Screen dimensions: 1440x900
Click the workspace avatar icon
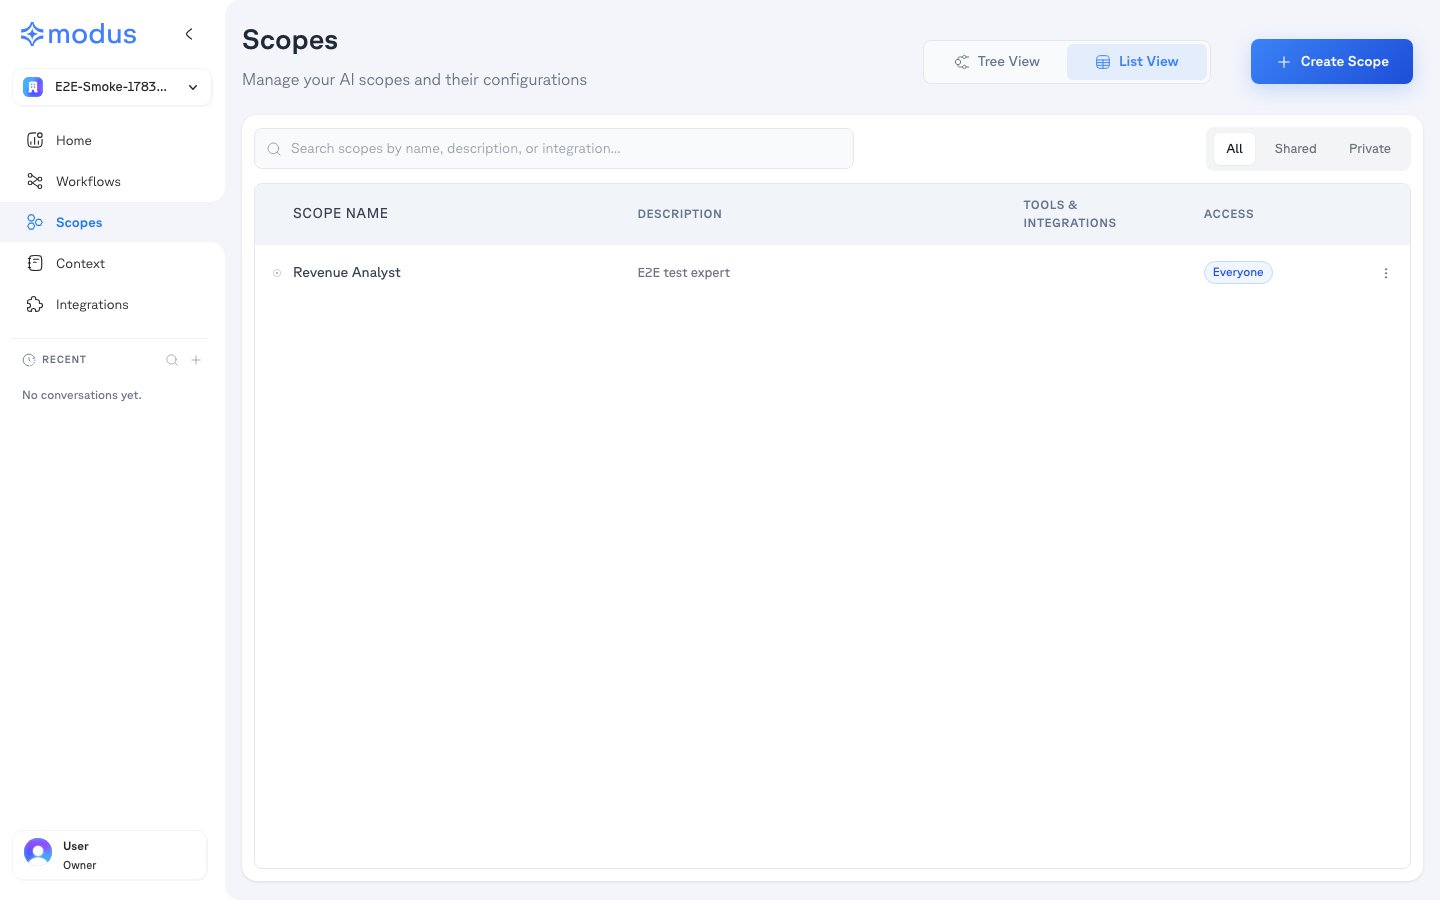[33, 87]
